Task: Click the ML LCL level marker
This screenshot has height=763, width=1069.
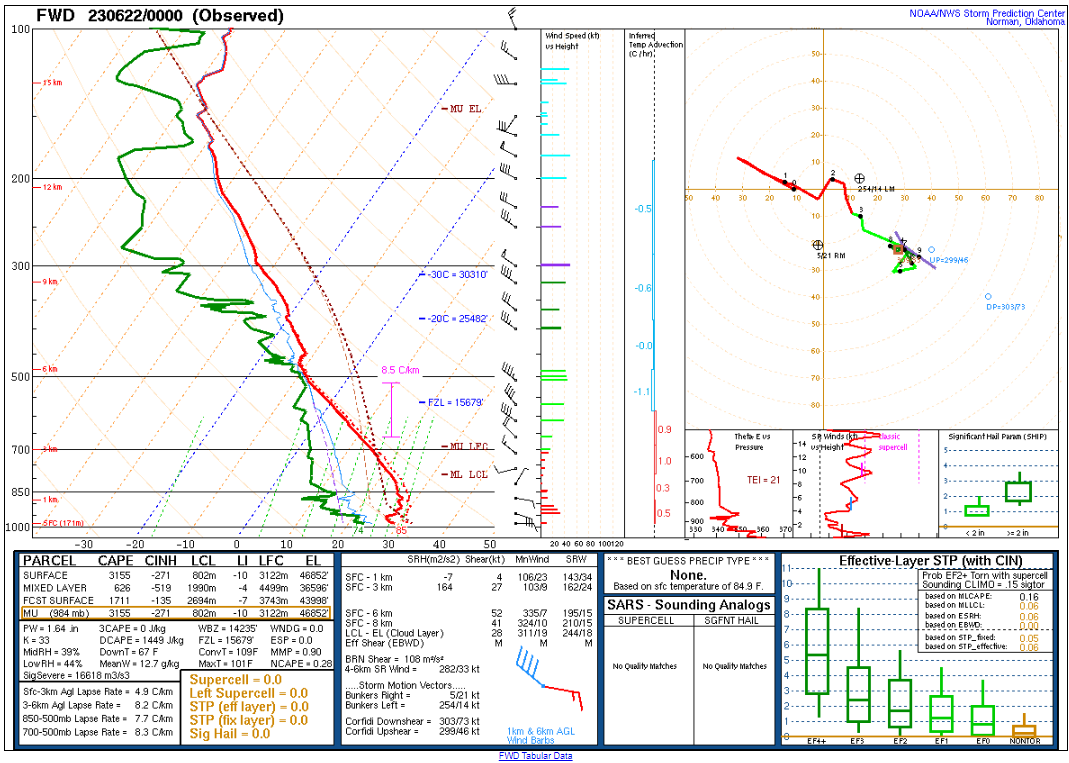Action: coord(467,474)
